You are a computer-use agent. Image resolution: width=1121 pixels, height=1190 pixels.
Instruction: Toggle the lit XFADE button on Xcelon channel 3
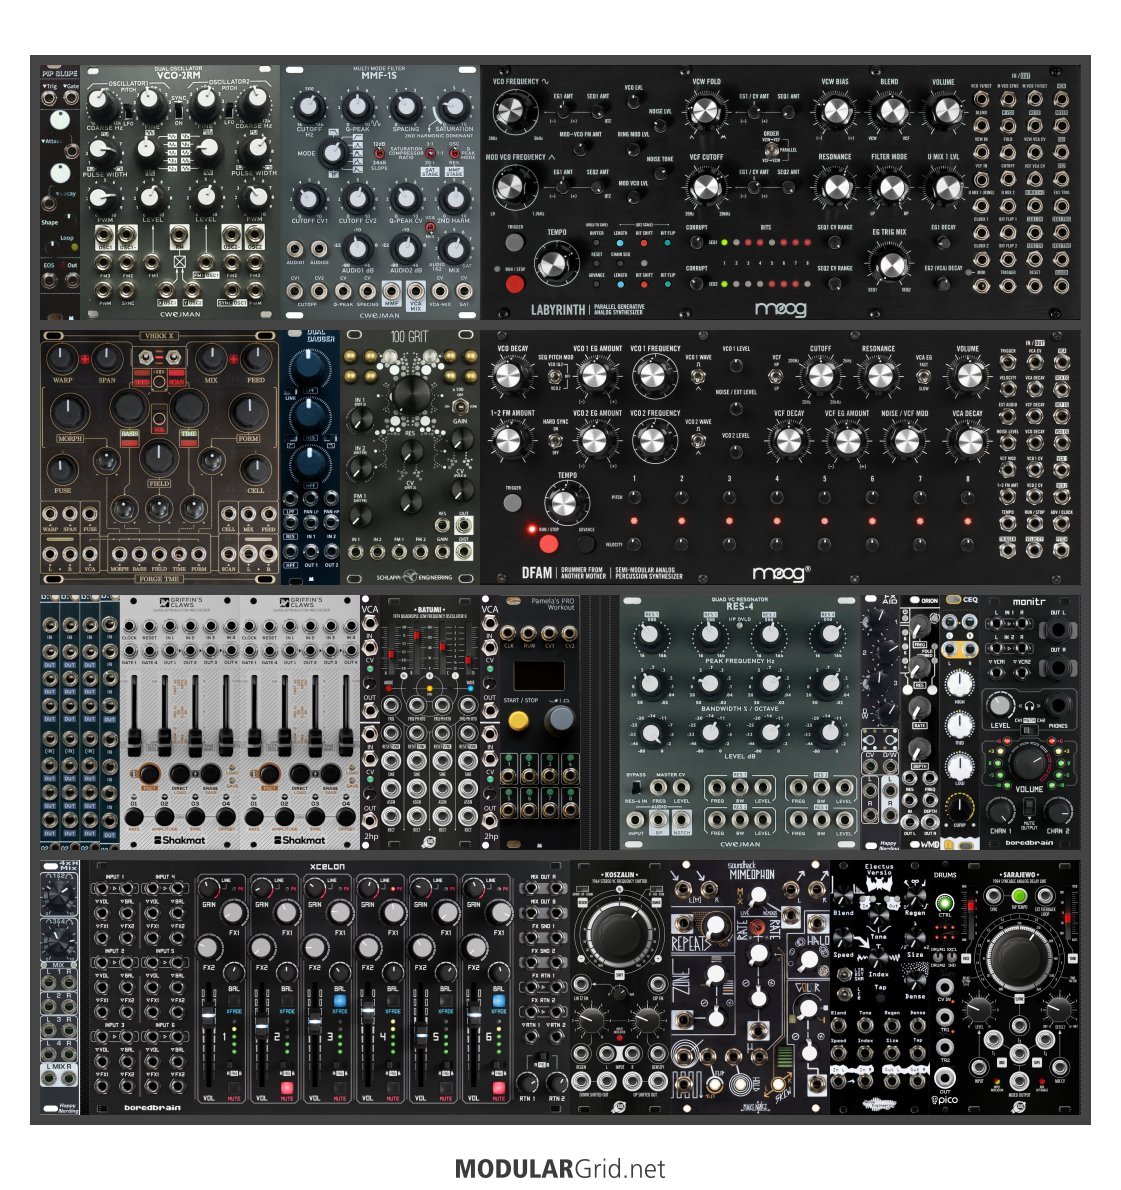[x=340, y=1001]
